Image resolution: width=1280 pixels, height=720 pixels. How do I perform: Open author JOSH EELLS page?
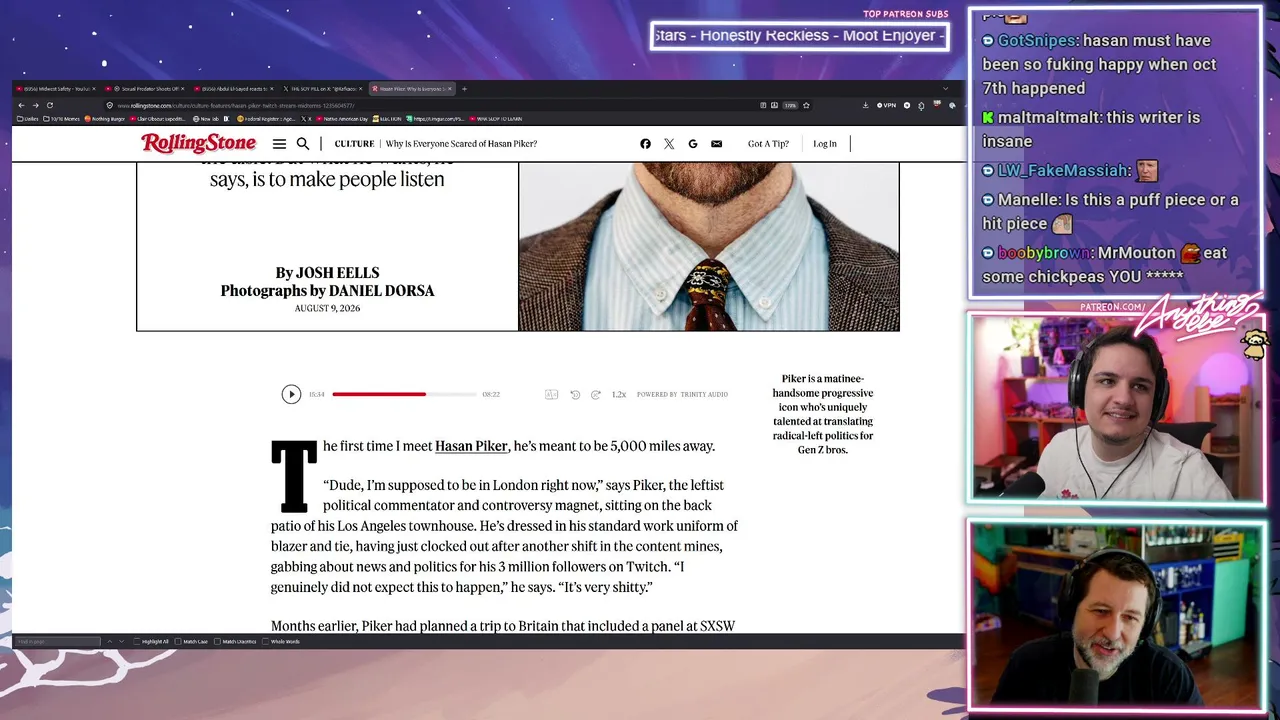pos(338,273)
